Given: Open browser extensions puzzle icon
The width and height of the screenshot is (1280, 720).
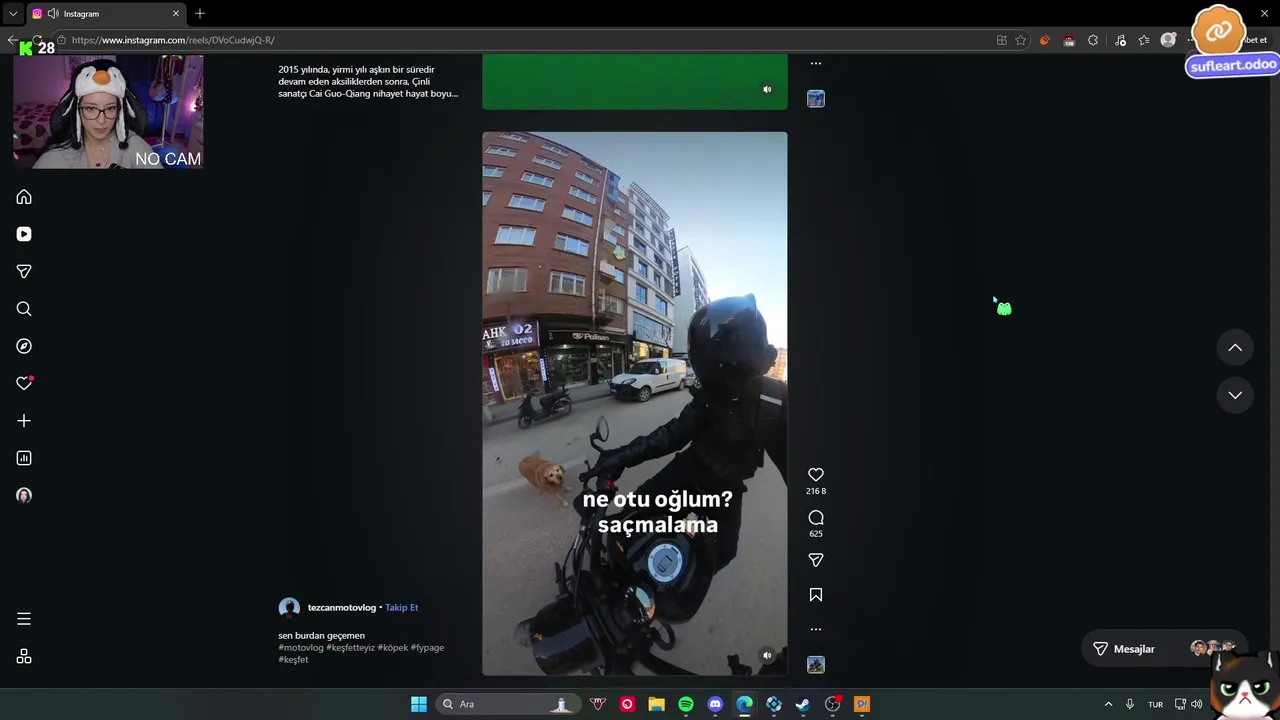Looking at the screenshot, I should click(1093, 40).
